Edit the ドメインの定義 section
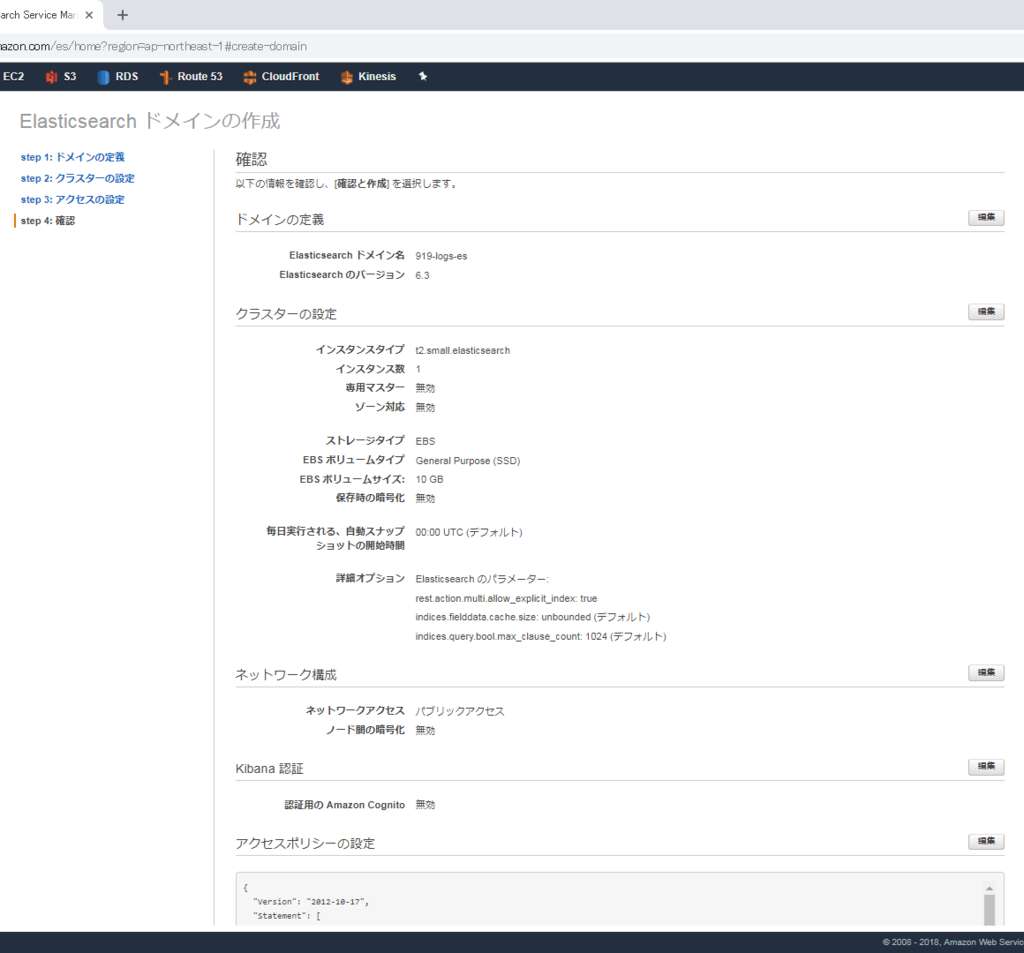 tap(986, 218)
